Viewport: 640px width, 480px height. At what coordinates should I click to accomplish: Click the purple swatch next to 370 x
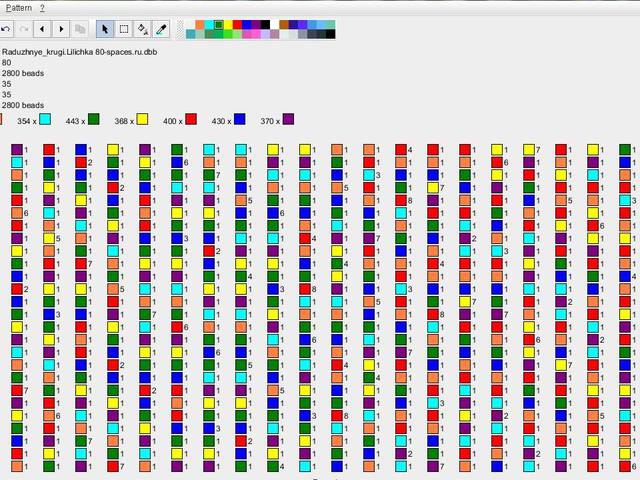(288, 120)
